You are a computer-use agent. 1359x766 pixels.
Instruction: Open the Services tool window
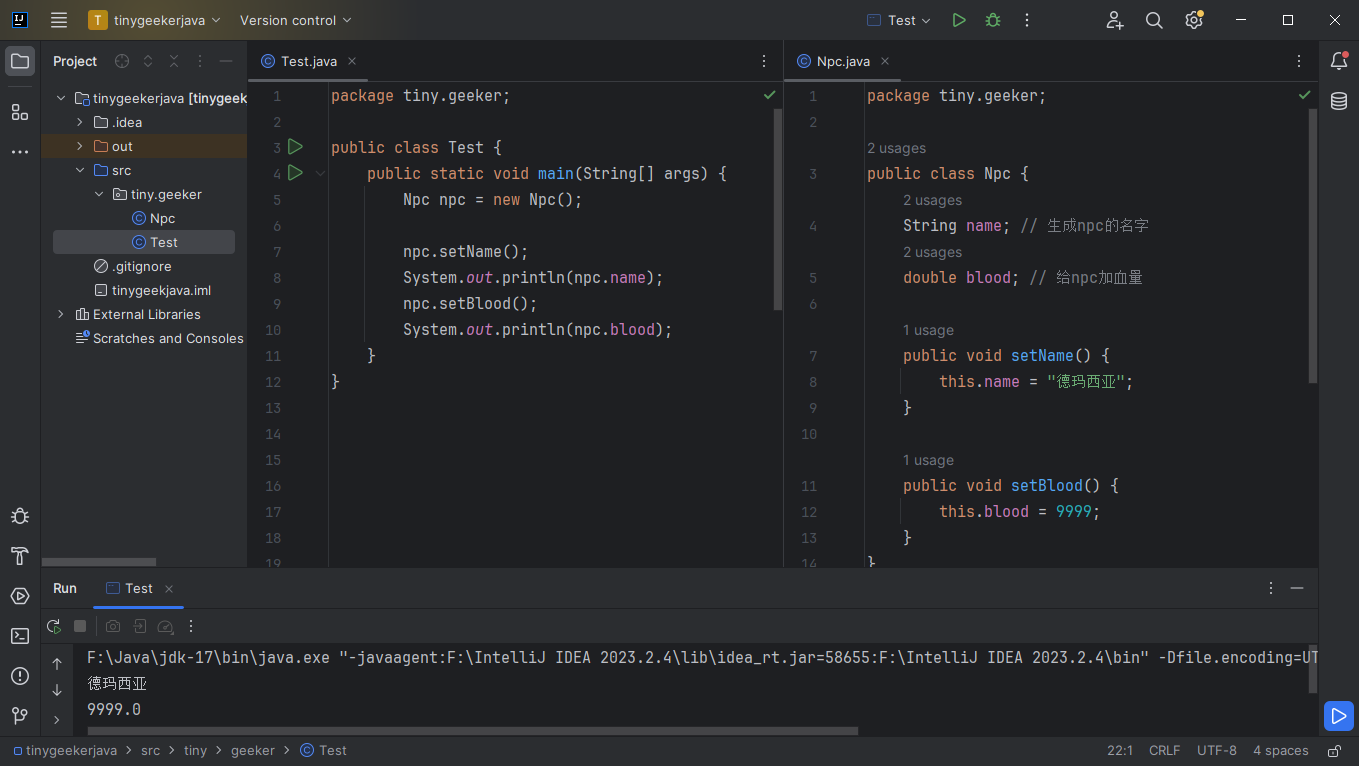coord(20,596)
